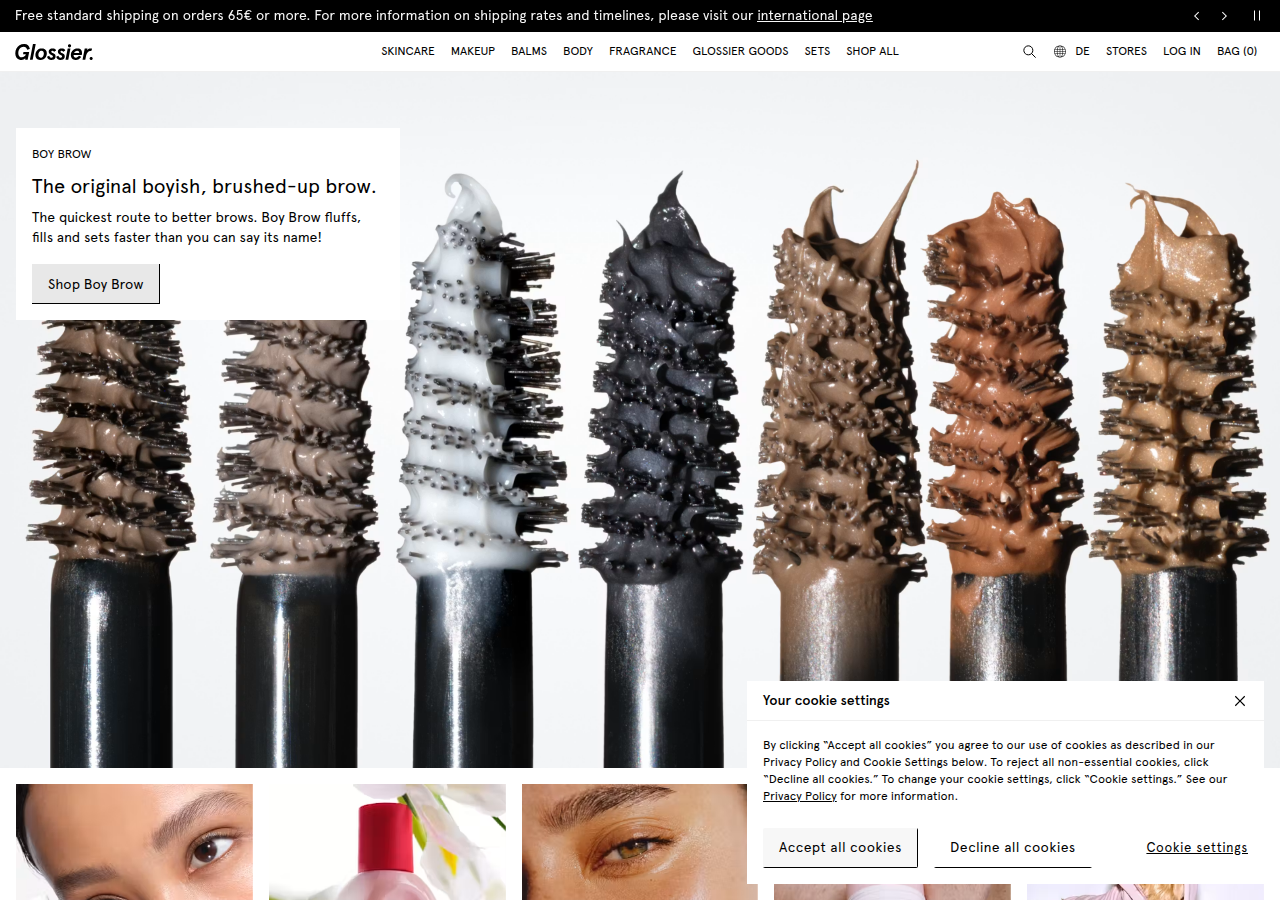
Task: Follow the international page link
Action: 815,16
